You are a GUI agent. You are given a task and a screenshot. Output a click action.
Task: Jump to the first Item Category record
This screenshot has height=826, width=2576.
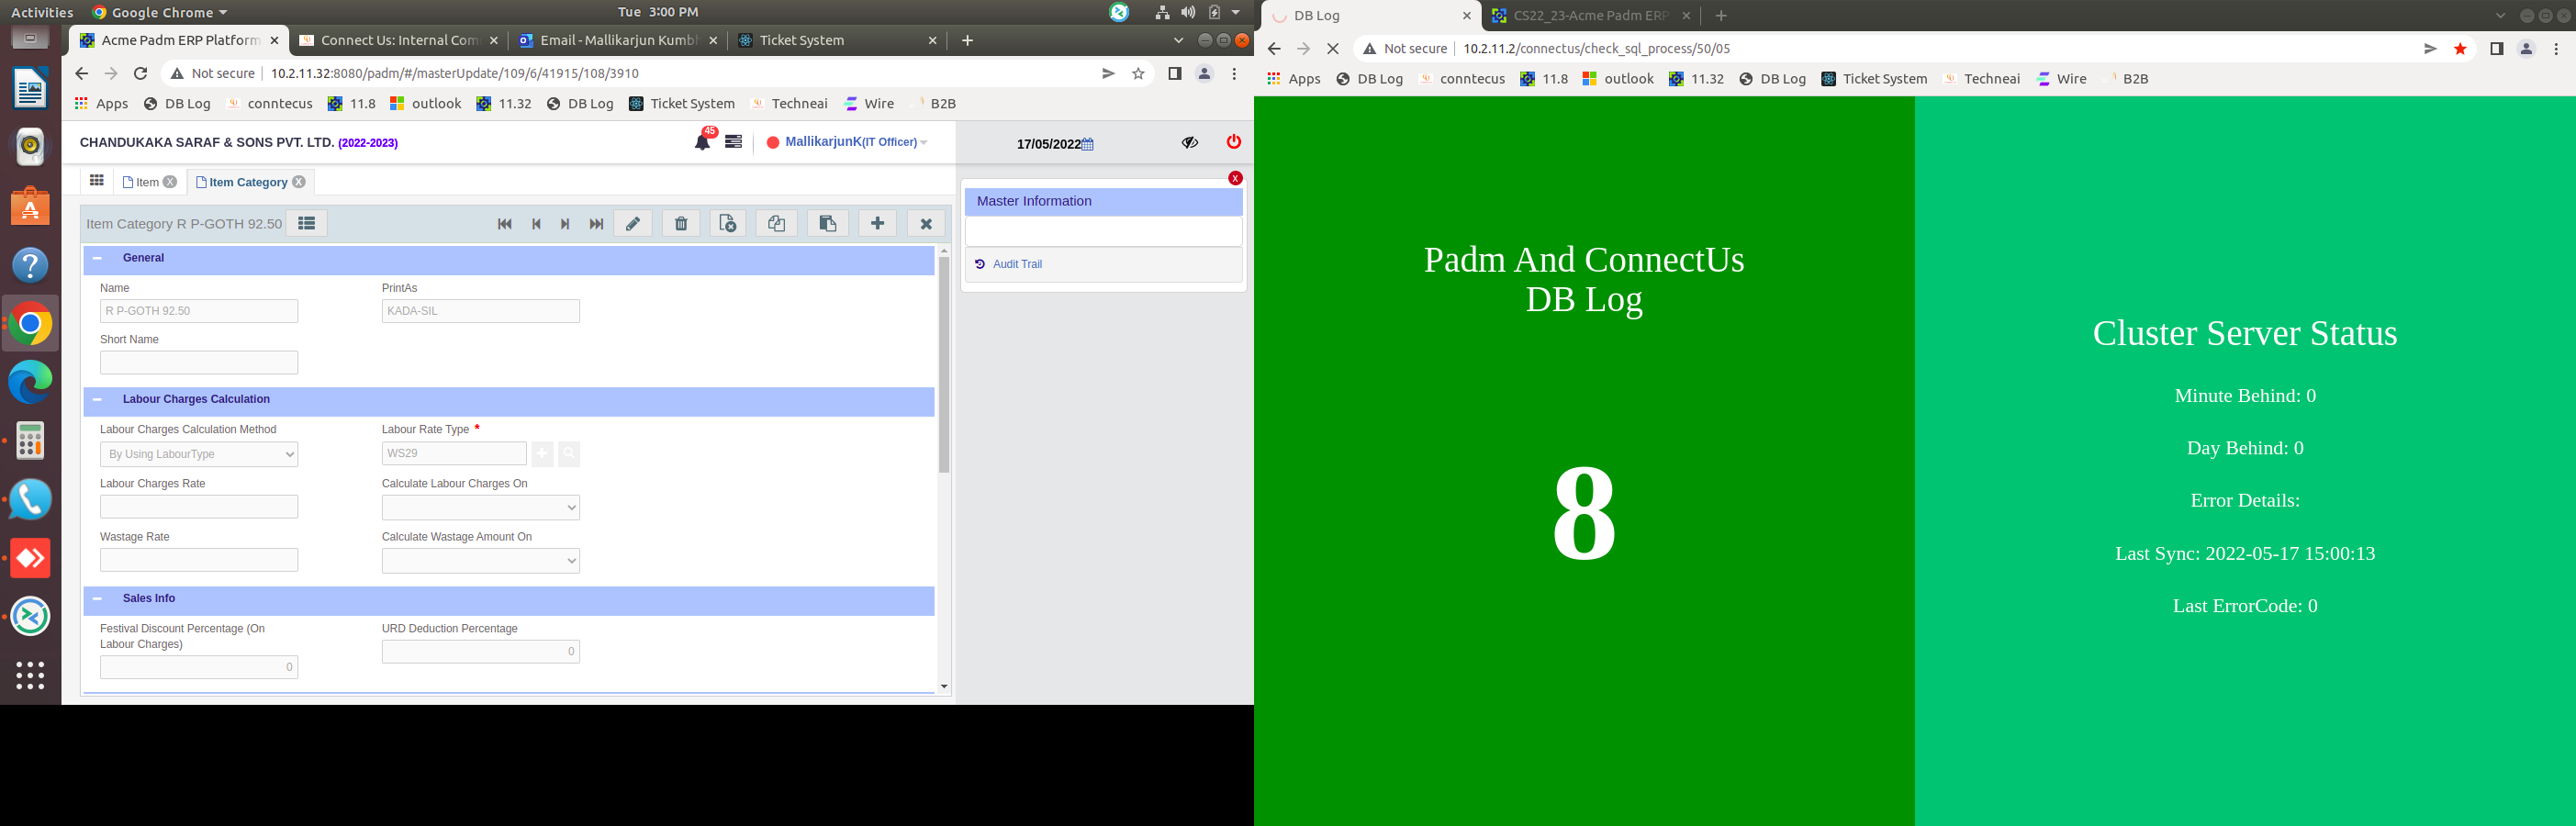pyautogui.click(x=504, y=224)
